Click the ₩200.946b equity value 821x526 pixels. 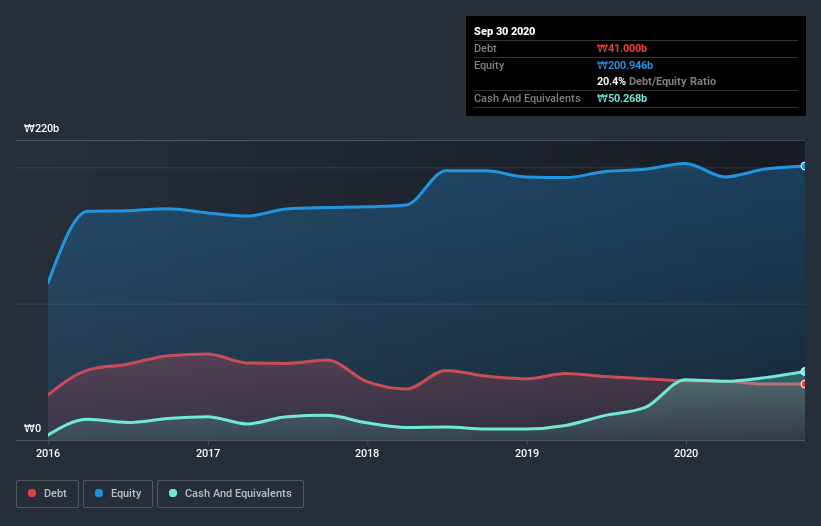(x=625, y=65)
